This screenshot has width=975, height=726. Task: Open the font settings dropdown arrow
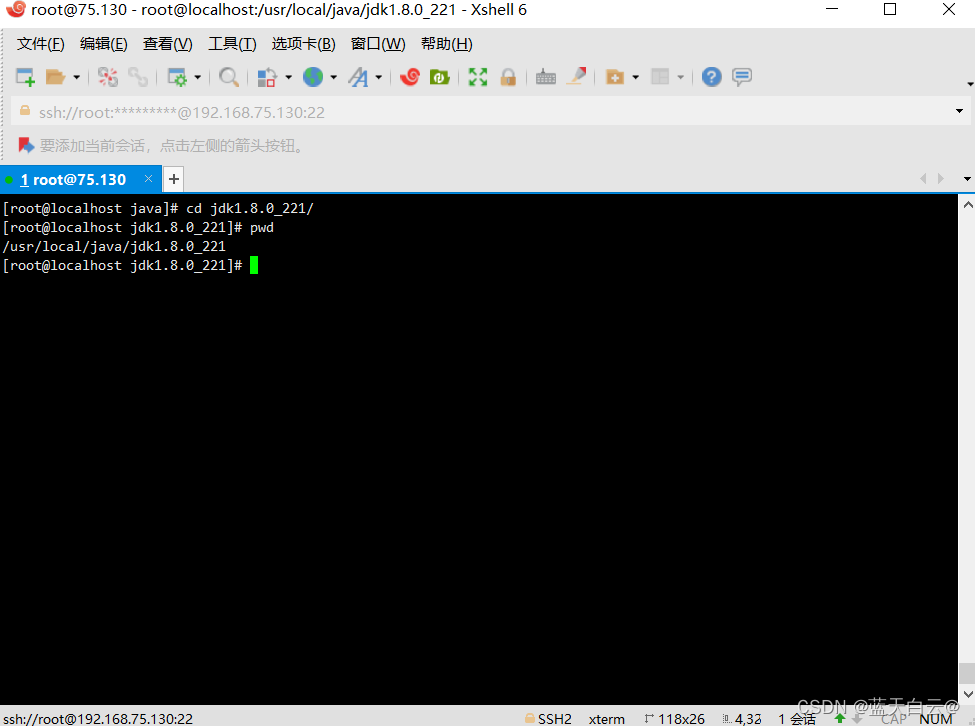tap(379, 76)
